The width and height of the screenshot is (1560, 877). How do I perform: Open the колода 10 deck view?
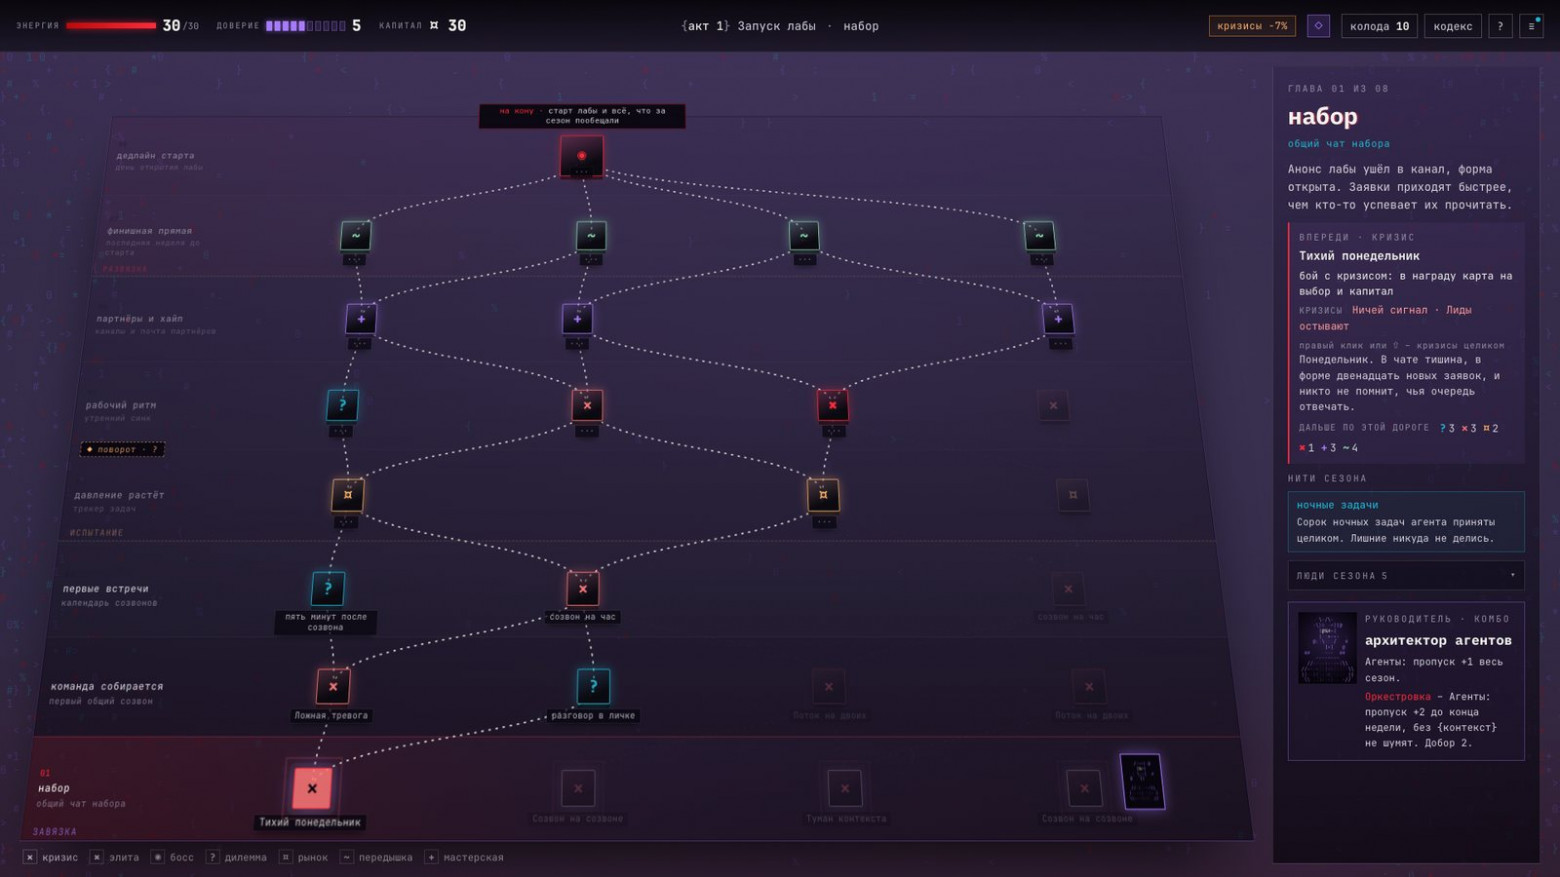(1379, 26)
